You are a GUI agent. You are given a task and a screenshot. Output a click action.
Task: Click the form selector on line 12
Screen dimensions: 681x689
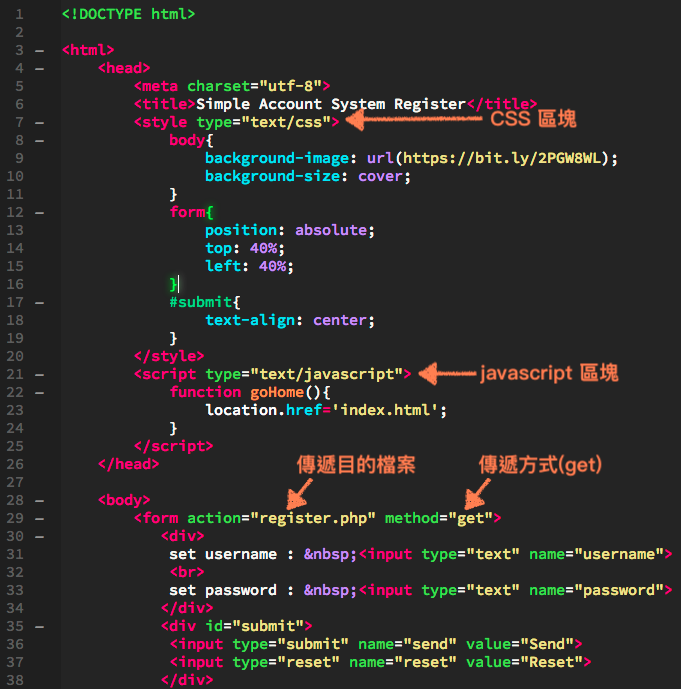point(187,212)
